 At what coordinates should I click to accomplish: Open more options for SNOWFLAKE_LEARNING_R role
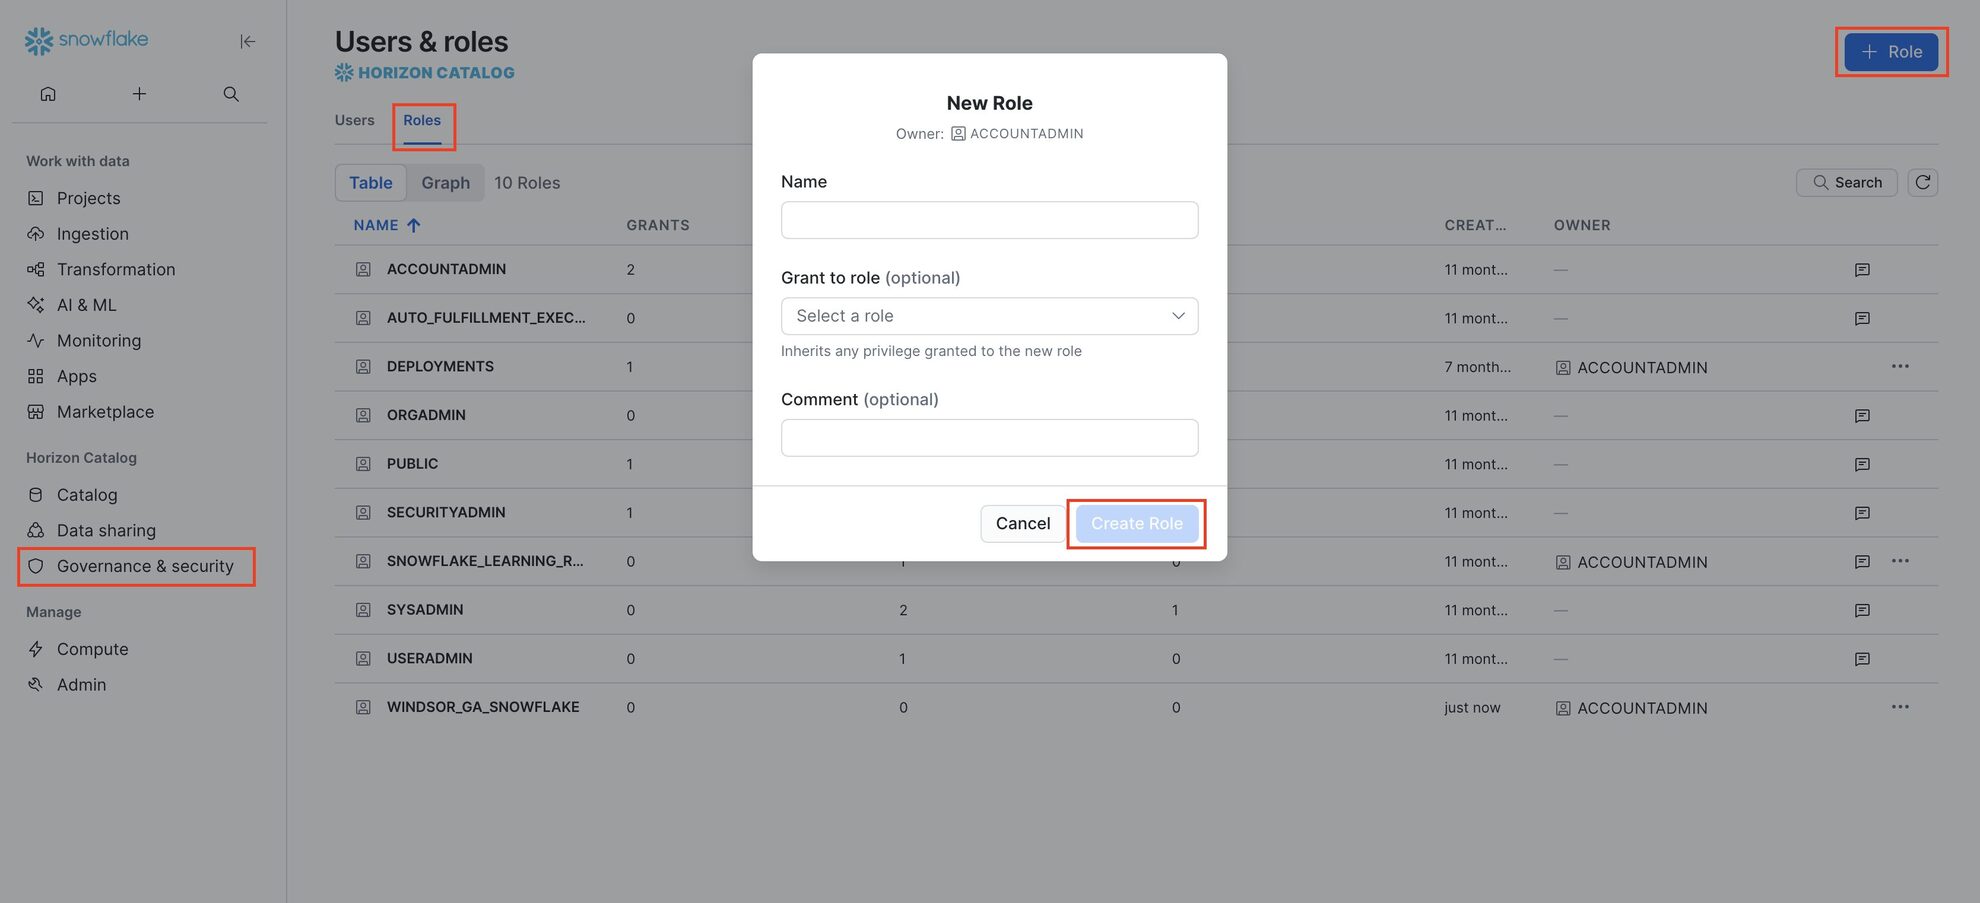coord(1900,561)
